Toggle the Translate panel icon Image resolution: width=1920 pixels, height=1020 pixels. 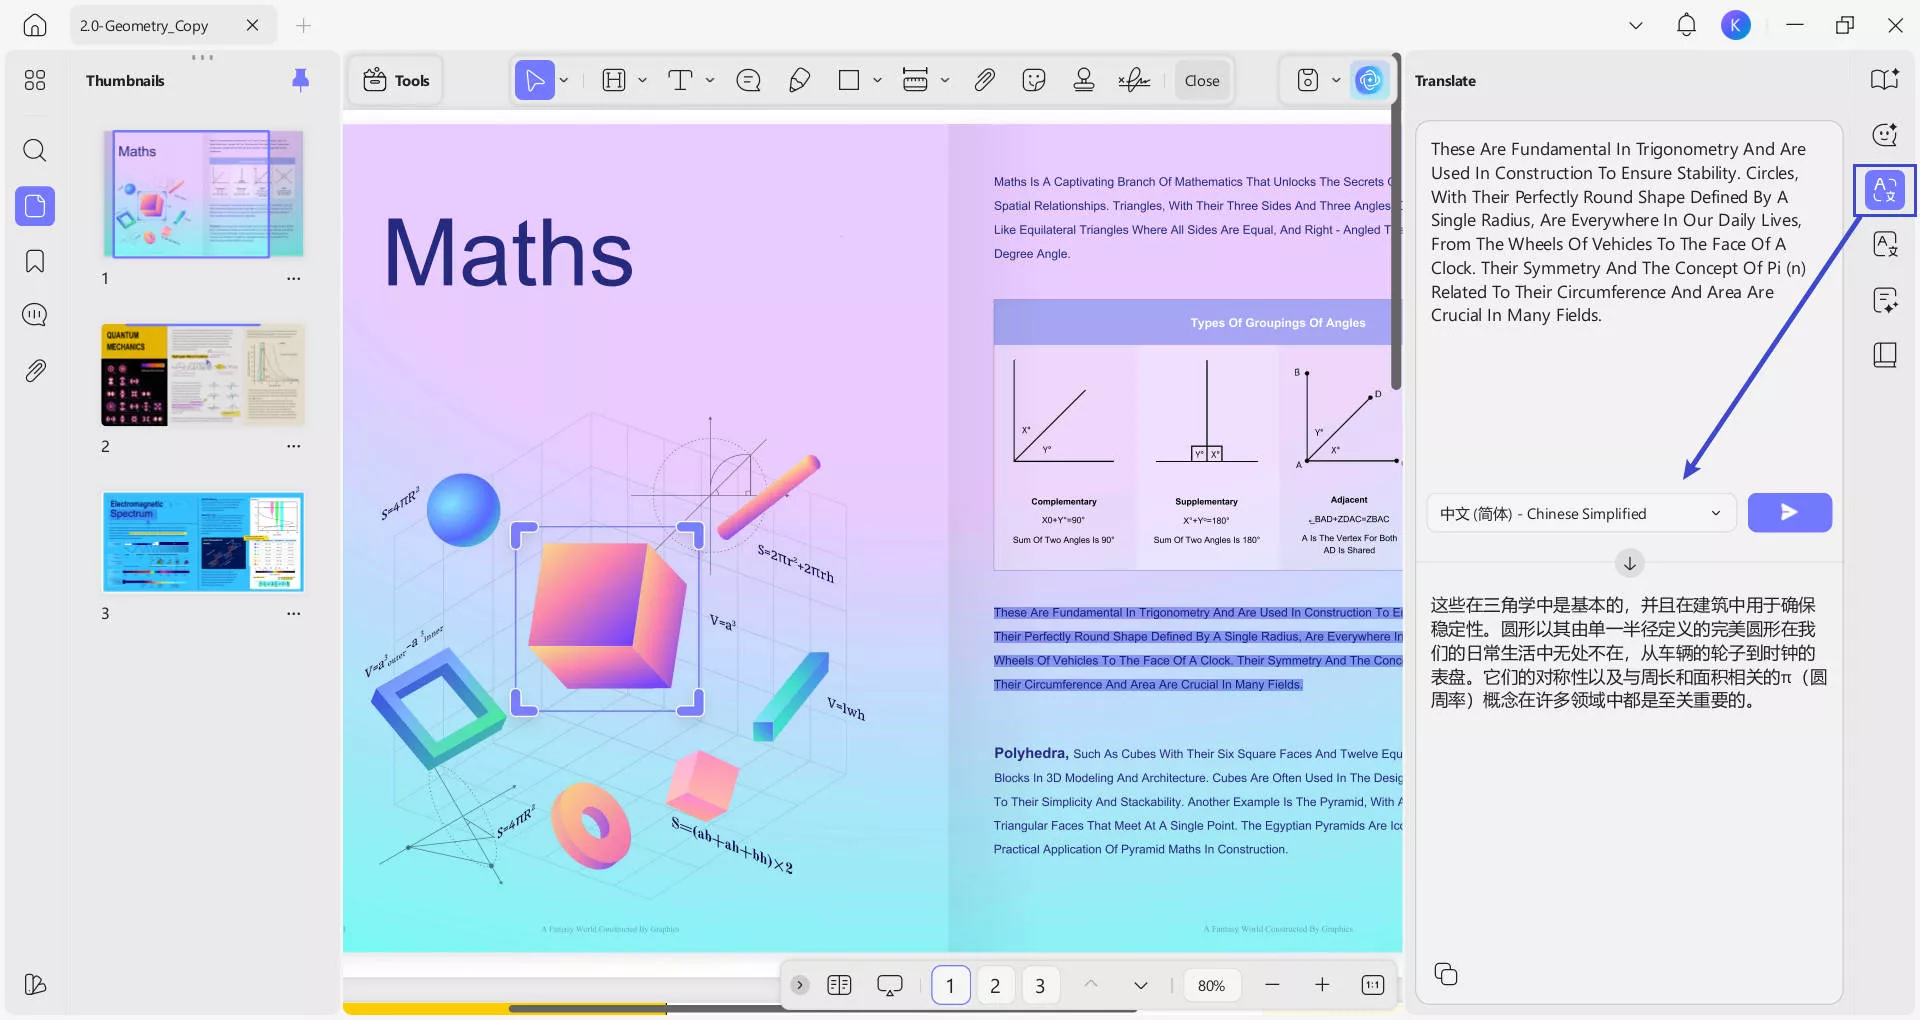[x=1884, y=190]
